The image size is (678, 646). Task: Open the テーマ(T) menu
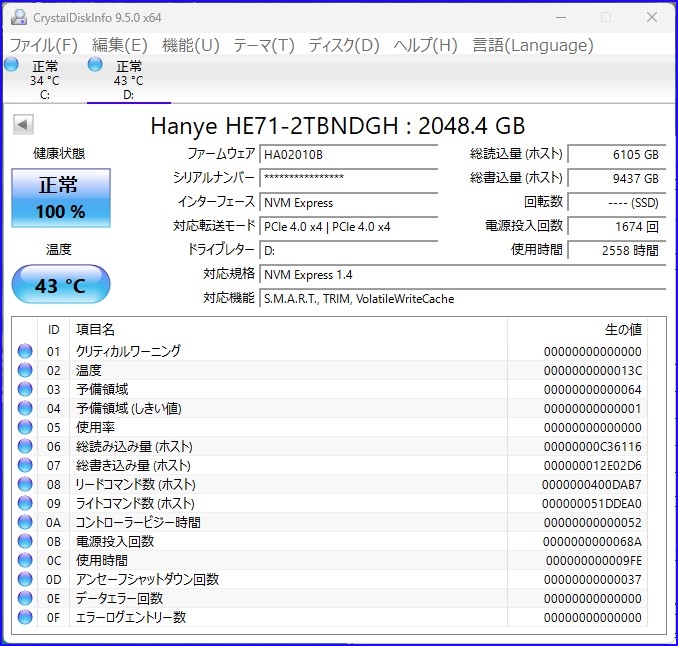[264, 45]
